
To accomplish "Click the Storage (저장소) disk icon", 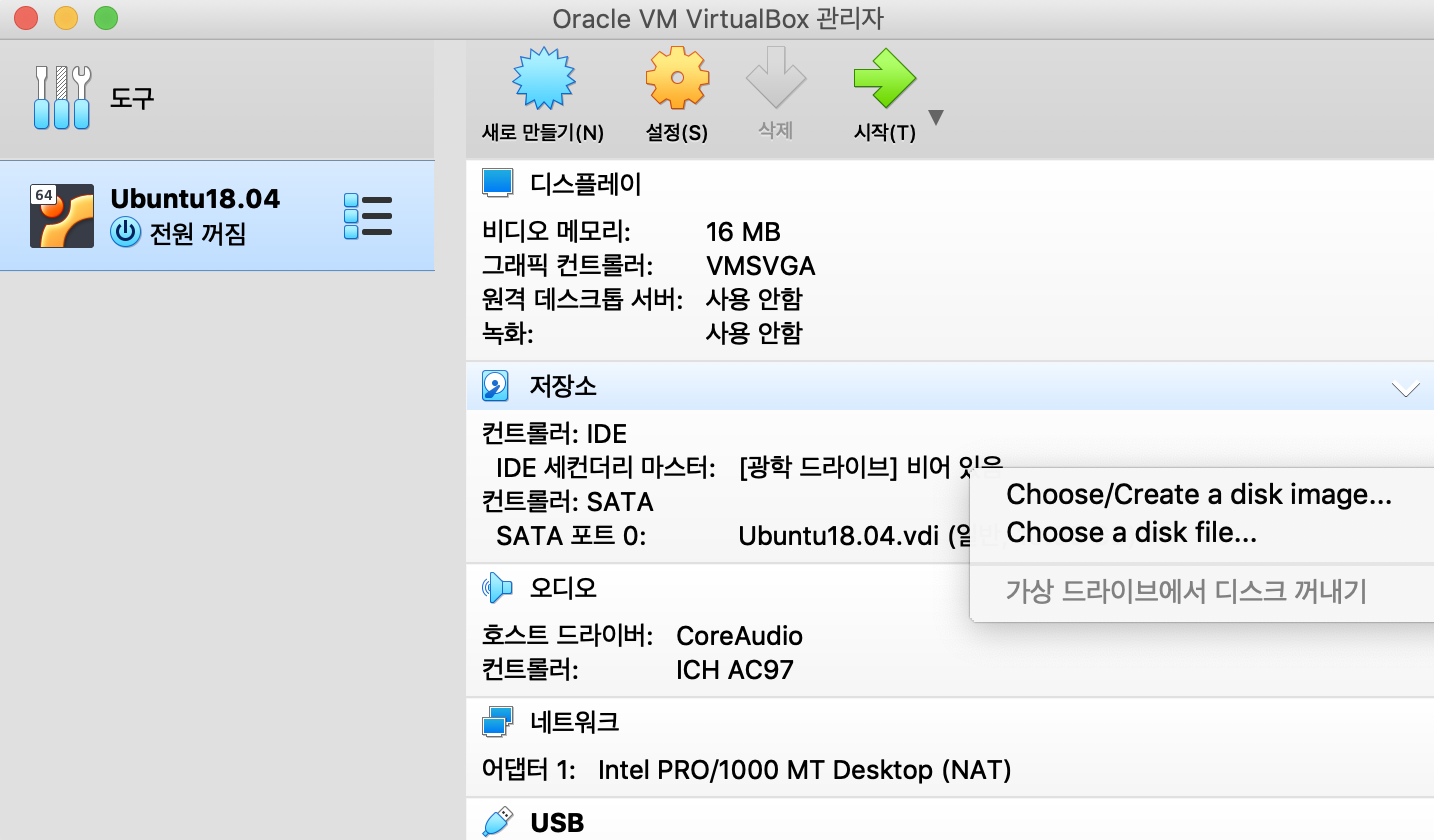I will click(496, 386).
